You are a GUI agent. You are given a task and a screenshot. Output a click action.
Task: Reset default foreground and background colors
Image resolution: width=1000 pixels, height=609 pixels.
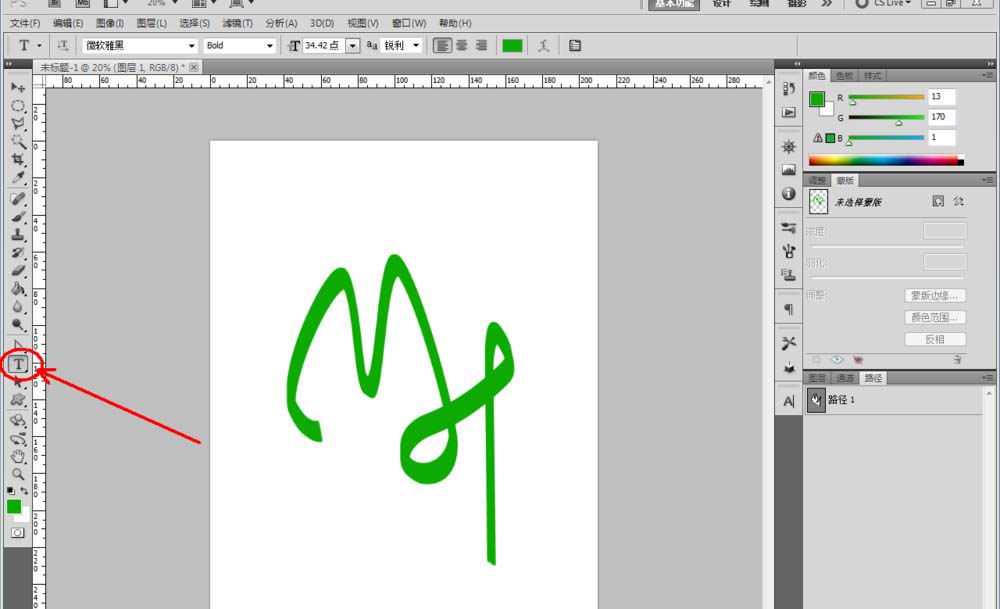pos(11,490)
